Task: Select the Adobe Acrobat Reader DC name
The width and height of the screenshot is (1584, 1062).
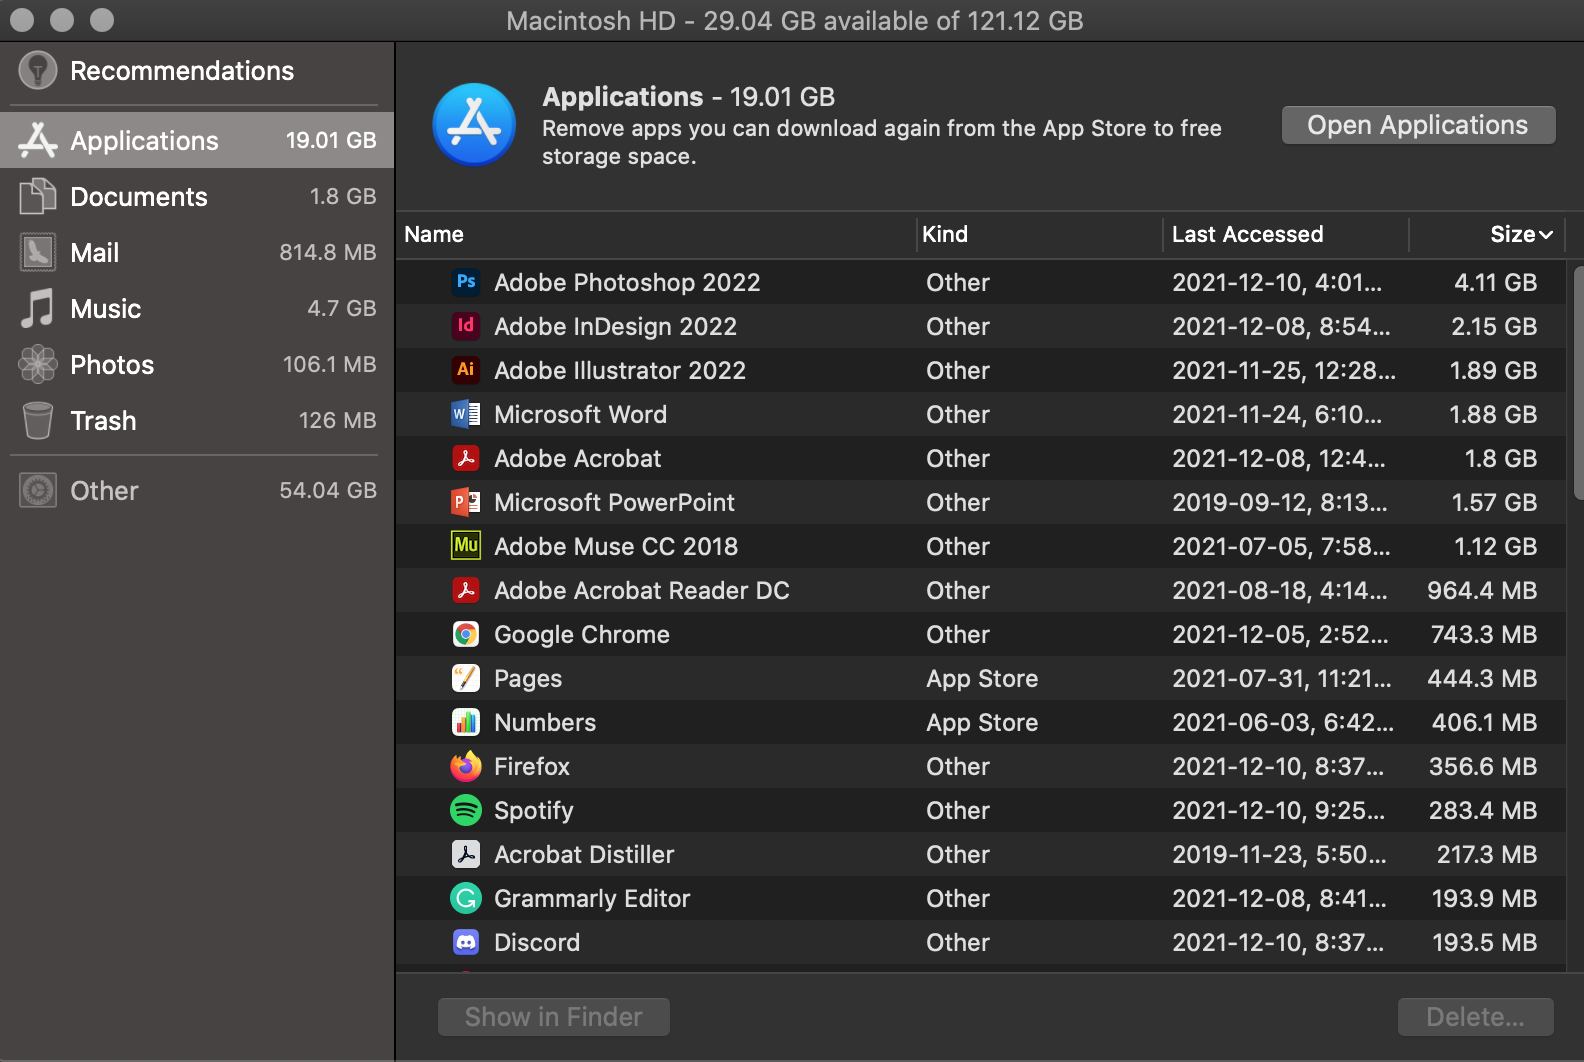Action: point(642,591)
